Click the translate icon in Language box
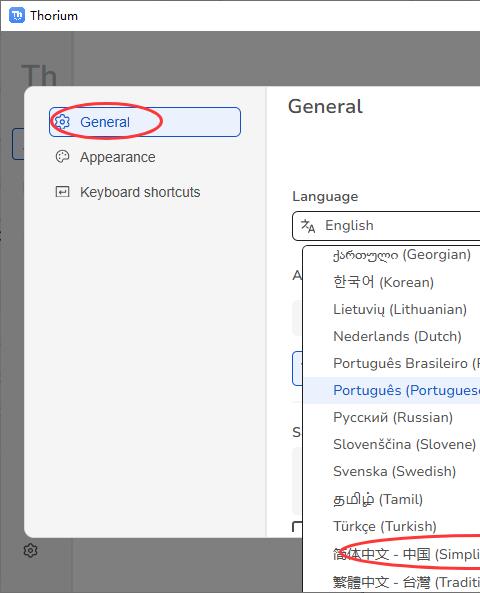Image resolution: width=480 pixels, height=593 pixels. pyautogui.click(x=308, y=226)
